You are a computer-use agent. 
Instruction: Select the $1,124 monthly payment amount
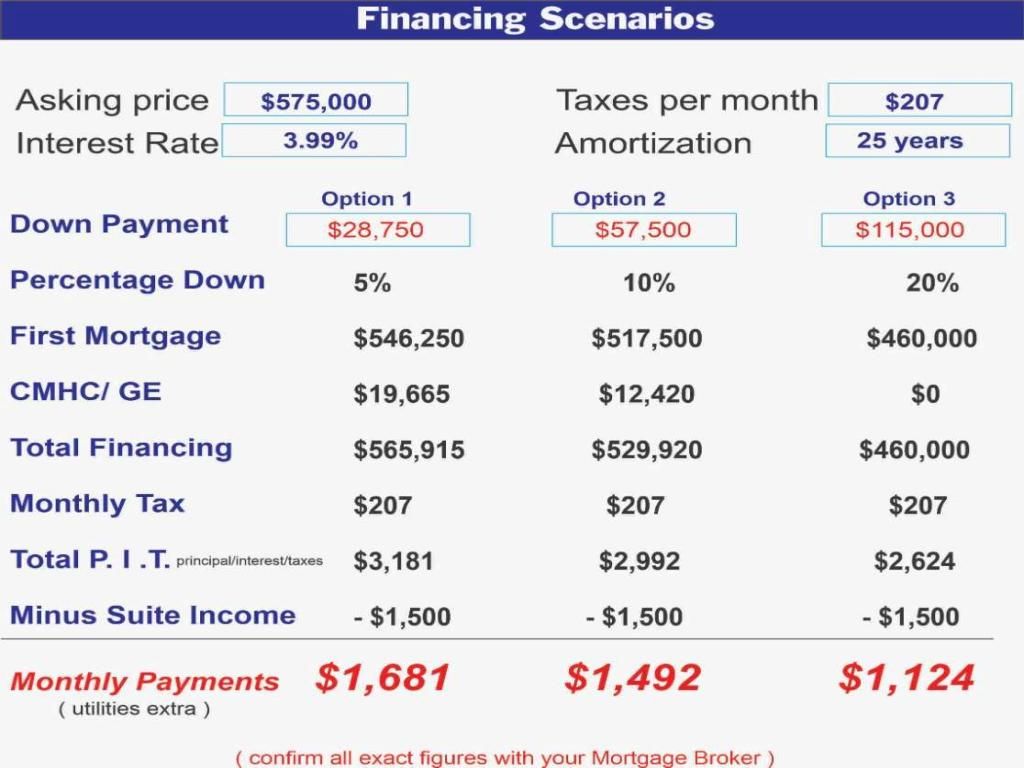point(906,678)
